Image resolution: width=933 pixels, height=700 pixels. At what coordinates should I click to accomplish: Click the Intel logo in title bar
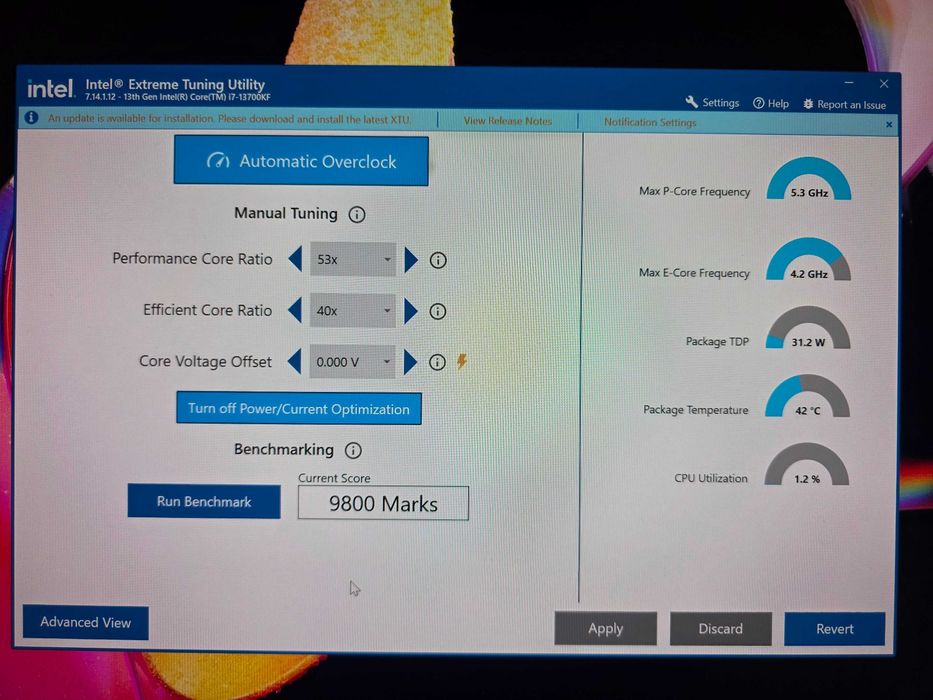coord(51,89)
